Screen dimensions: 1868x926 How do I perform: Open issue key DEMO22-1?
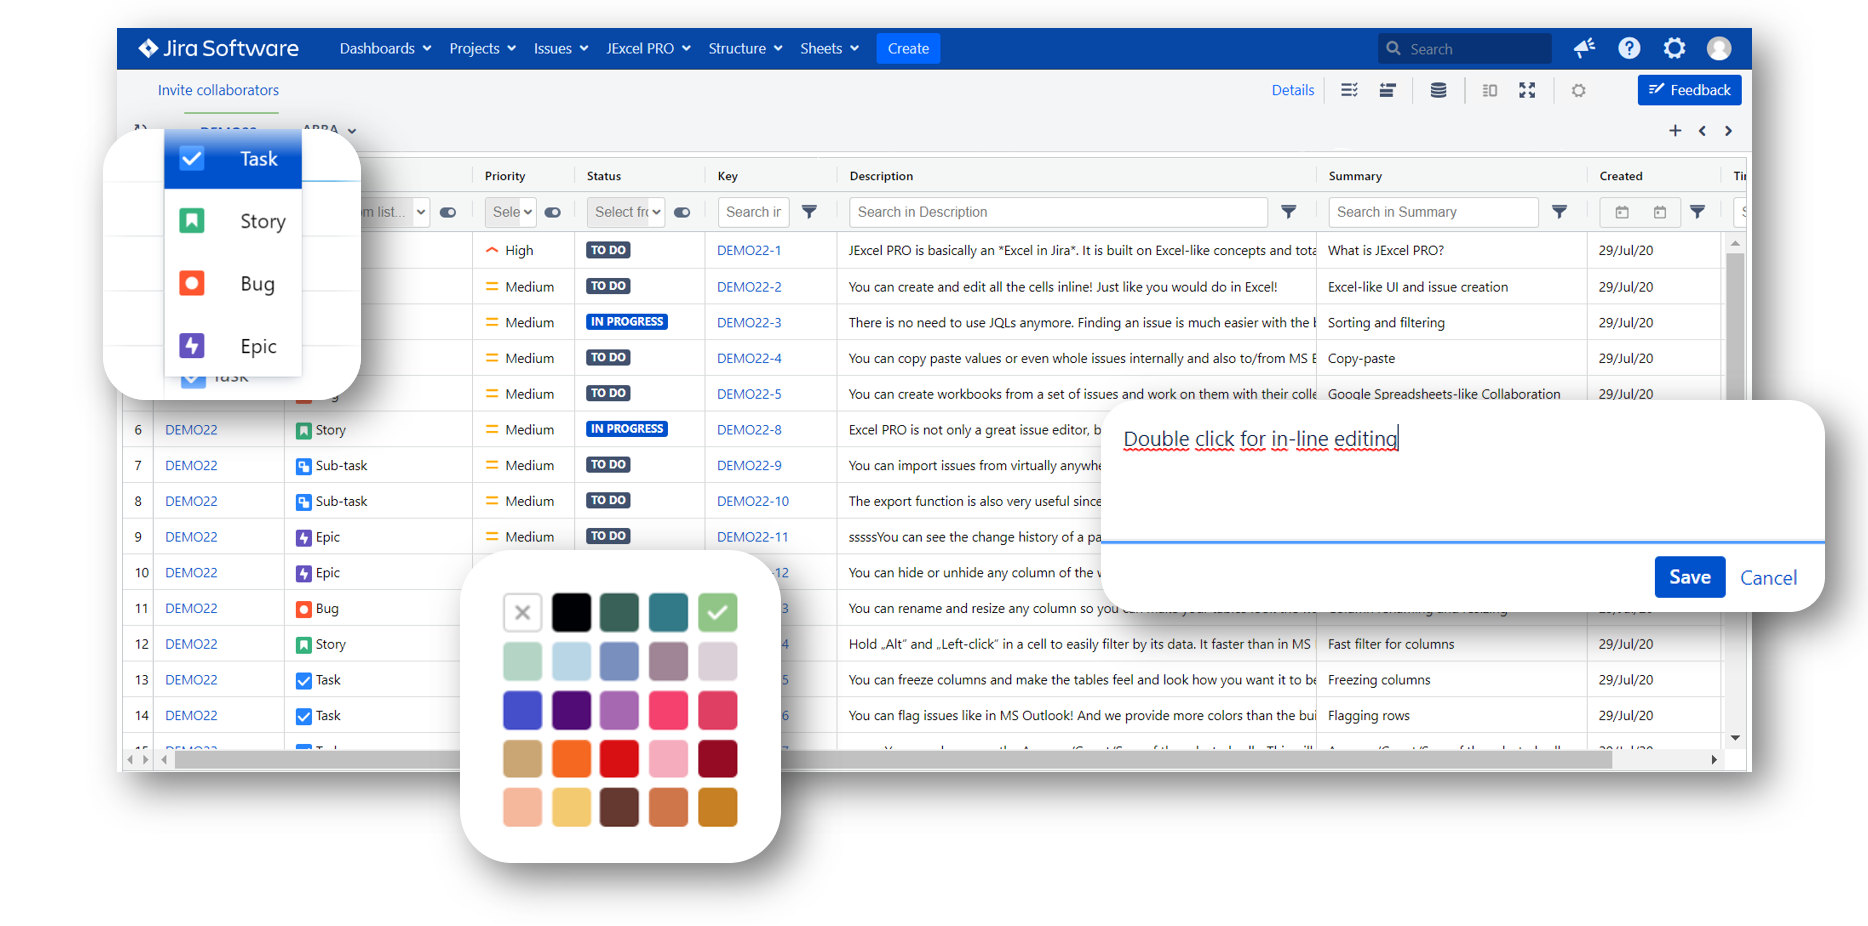click(749, 251)
